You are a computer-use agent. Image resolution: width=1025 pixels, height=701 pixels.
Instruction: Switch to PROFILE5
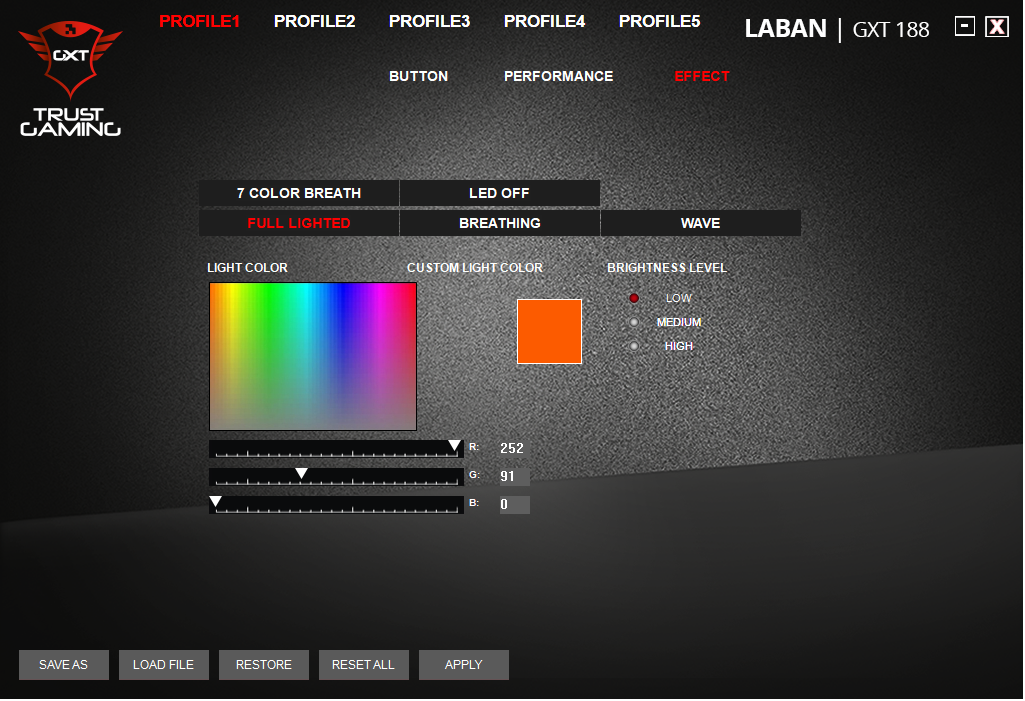pyautogui.click(x=659, y=21)
